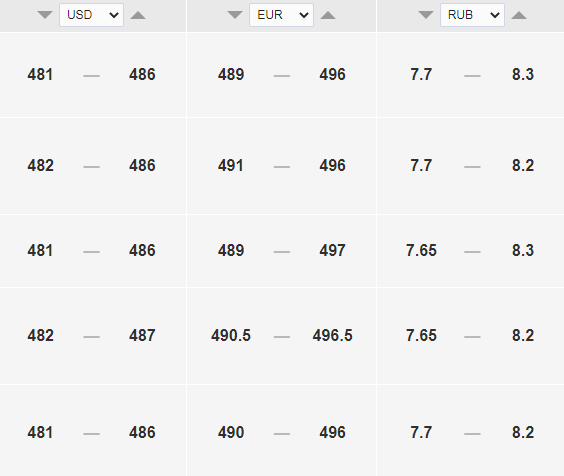564x476 pixels.
Task: Sort USD column ascending with up arrow
Action: (x=138, y=15)
